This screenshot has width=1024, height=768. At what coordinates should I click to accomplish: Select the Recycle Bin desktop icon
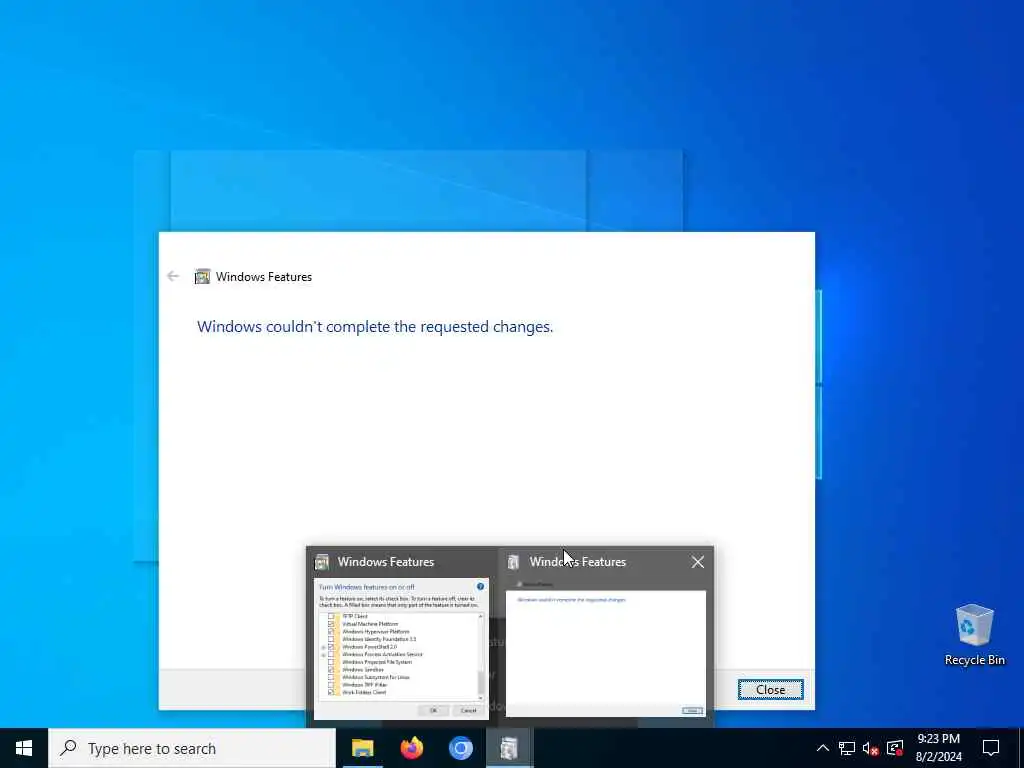974,635
